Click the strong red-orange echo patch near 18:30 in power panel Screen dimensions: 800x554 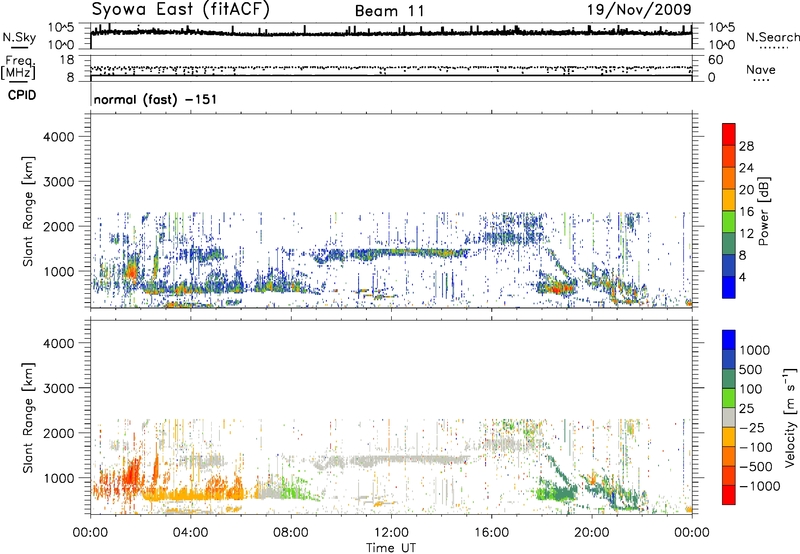point(557,288)
